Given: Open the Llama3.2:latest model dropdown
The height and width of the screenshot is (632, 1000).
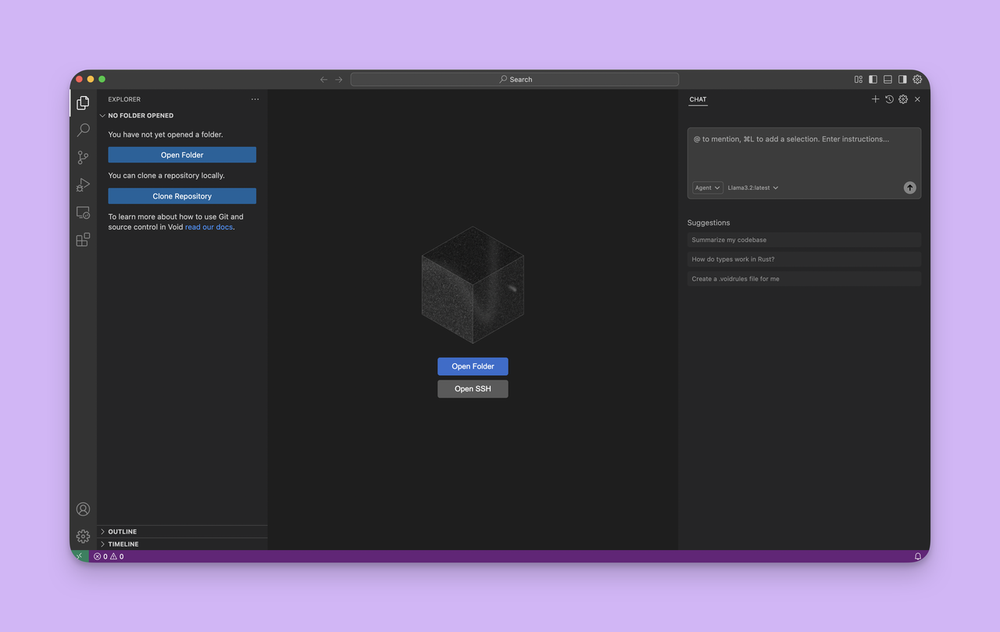Looking at the screenshot, I should click(752, 188).
